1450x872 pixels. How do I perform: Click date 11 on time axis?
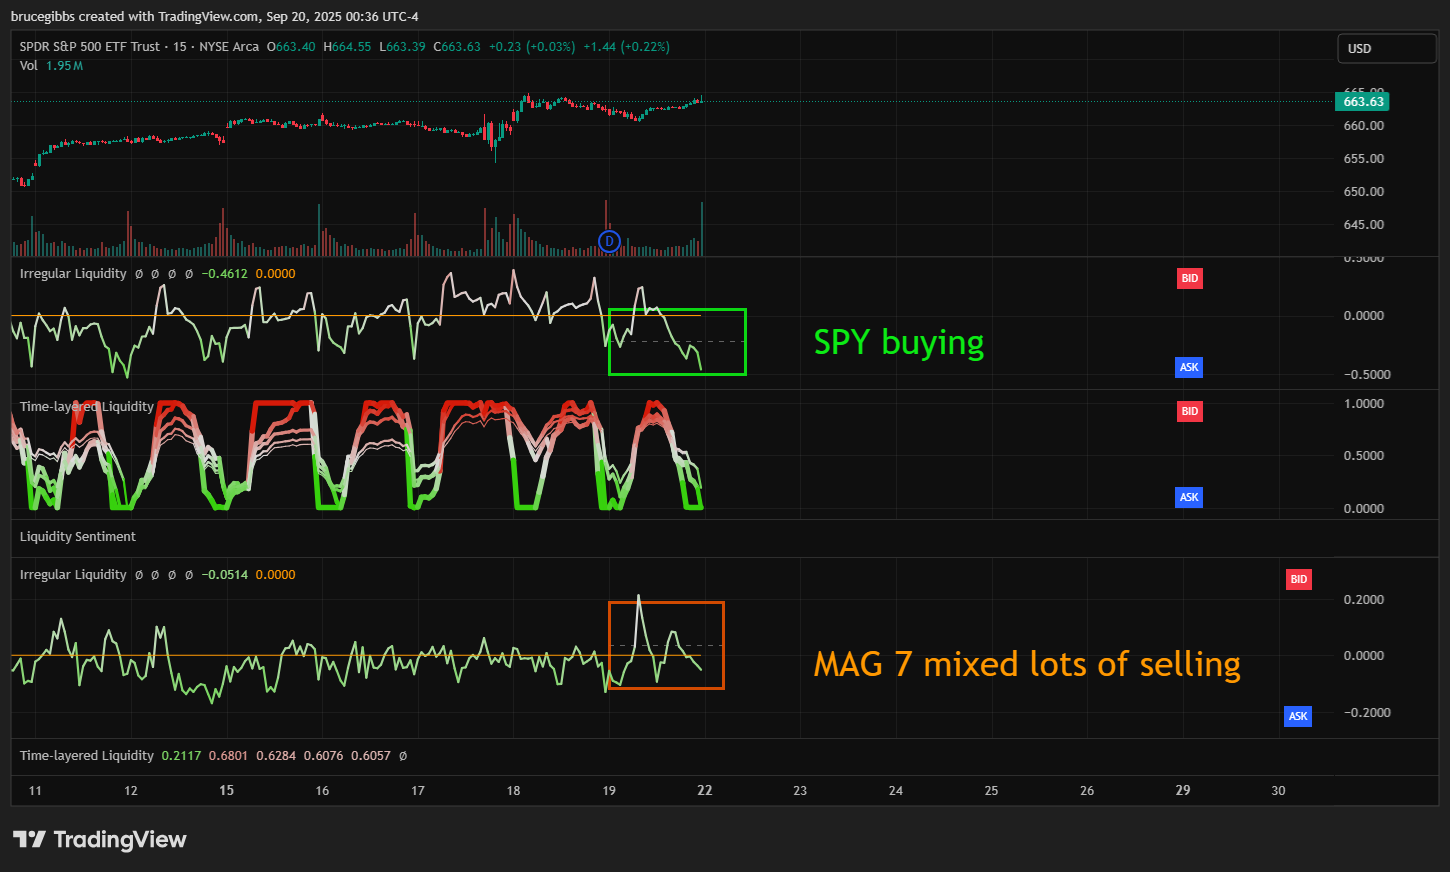pyautogui.click(x=35, y=790)
